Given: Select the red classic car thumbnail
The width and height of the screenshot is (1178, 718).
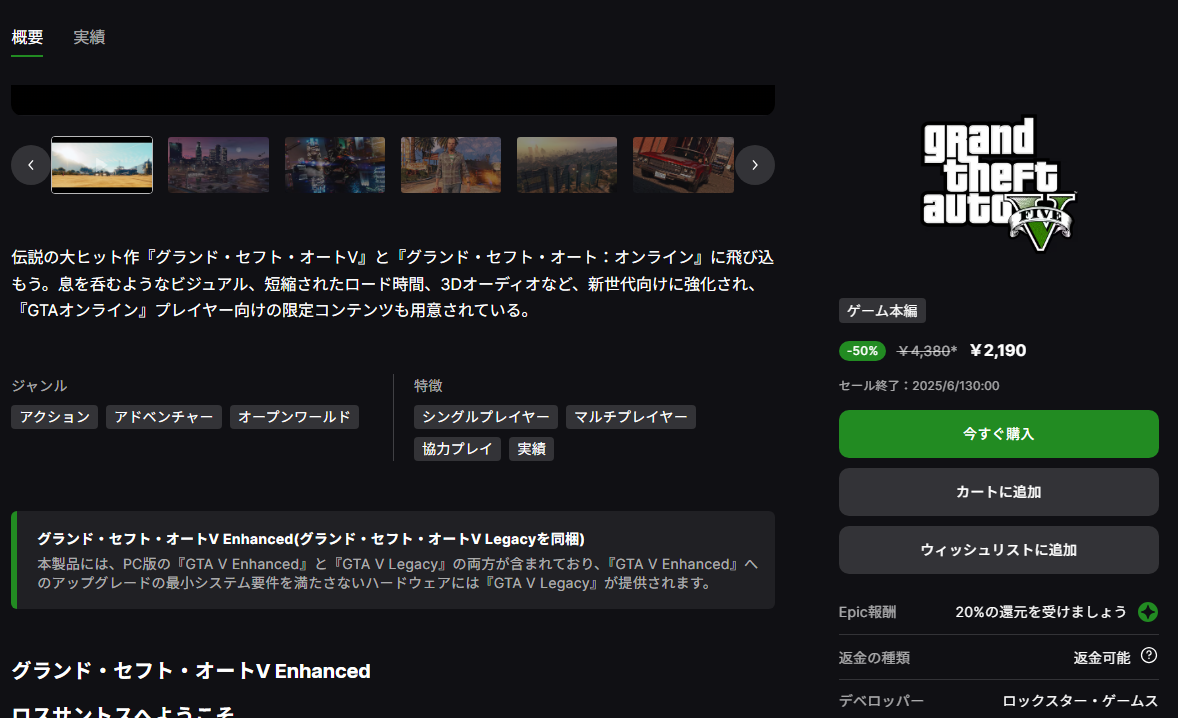Looking at the screenshot, I should click(x=684, y=165).
